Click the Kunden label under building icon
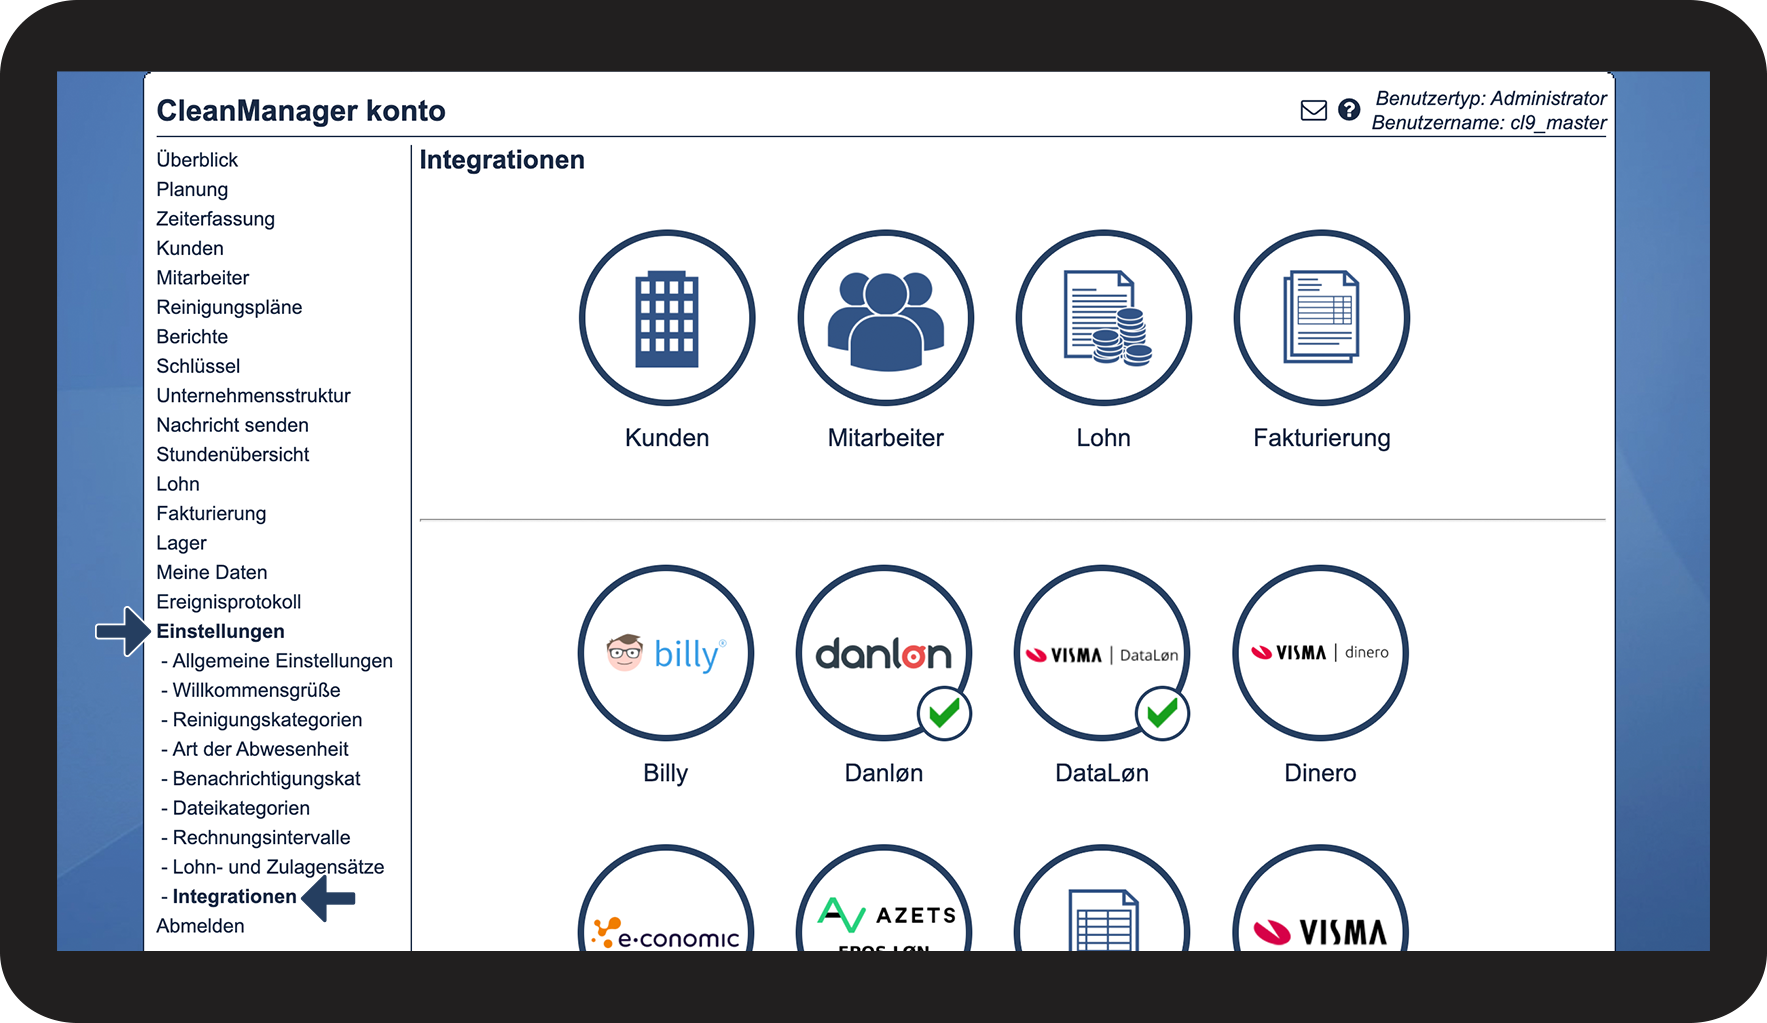Image resolution: width=1767 pixels, height=1023 pixels. (667, 438)
